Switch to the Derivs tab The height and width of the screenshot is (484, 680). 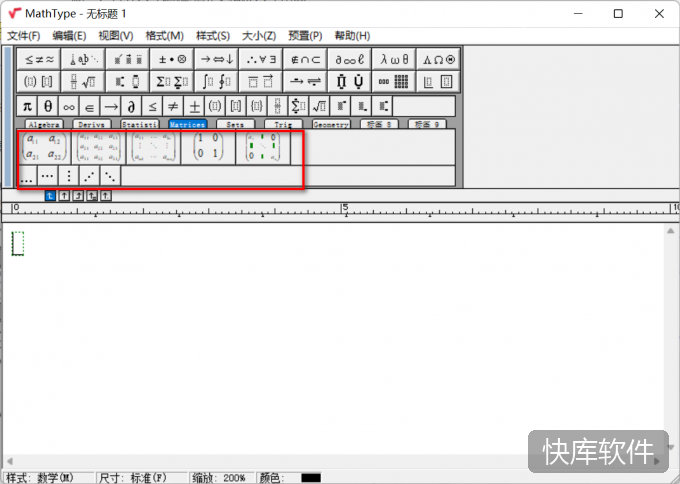coord(92,124)
